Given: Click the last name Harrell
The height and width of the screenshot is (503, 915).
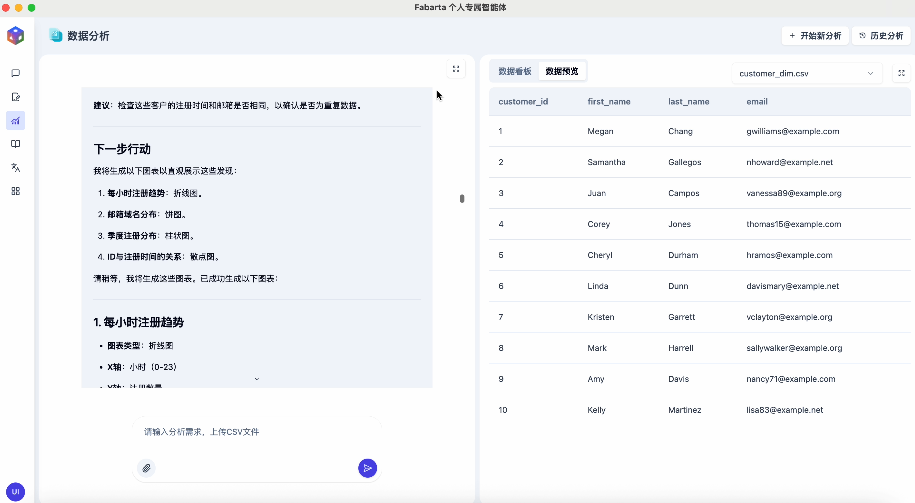Looking at the screenshot, I should tap(680, 348).
